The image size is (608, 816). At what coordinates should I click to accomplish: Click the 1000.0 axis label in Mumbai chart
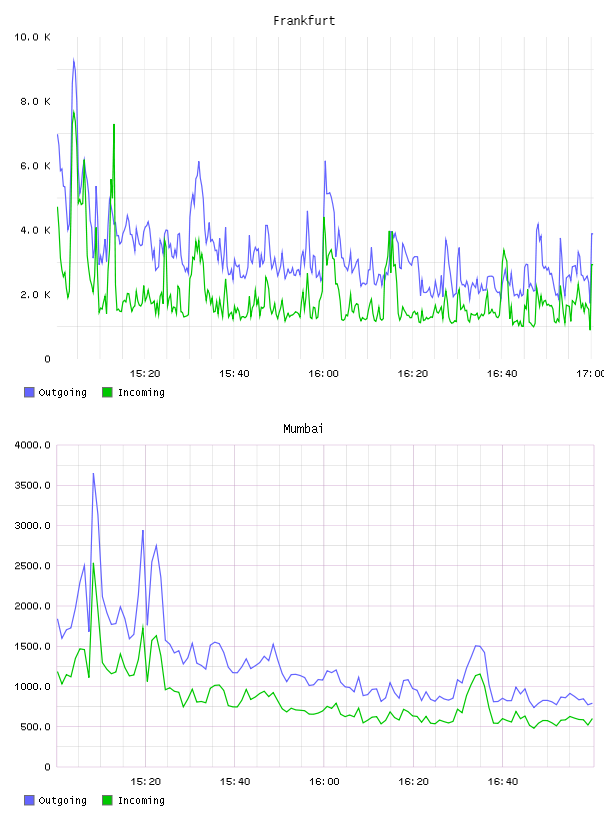pos(32,687)
